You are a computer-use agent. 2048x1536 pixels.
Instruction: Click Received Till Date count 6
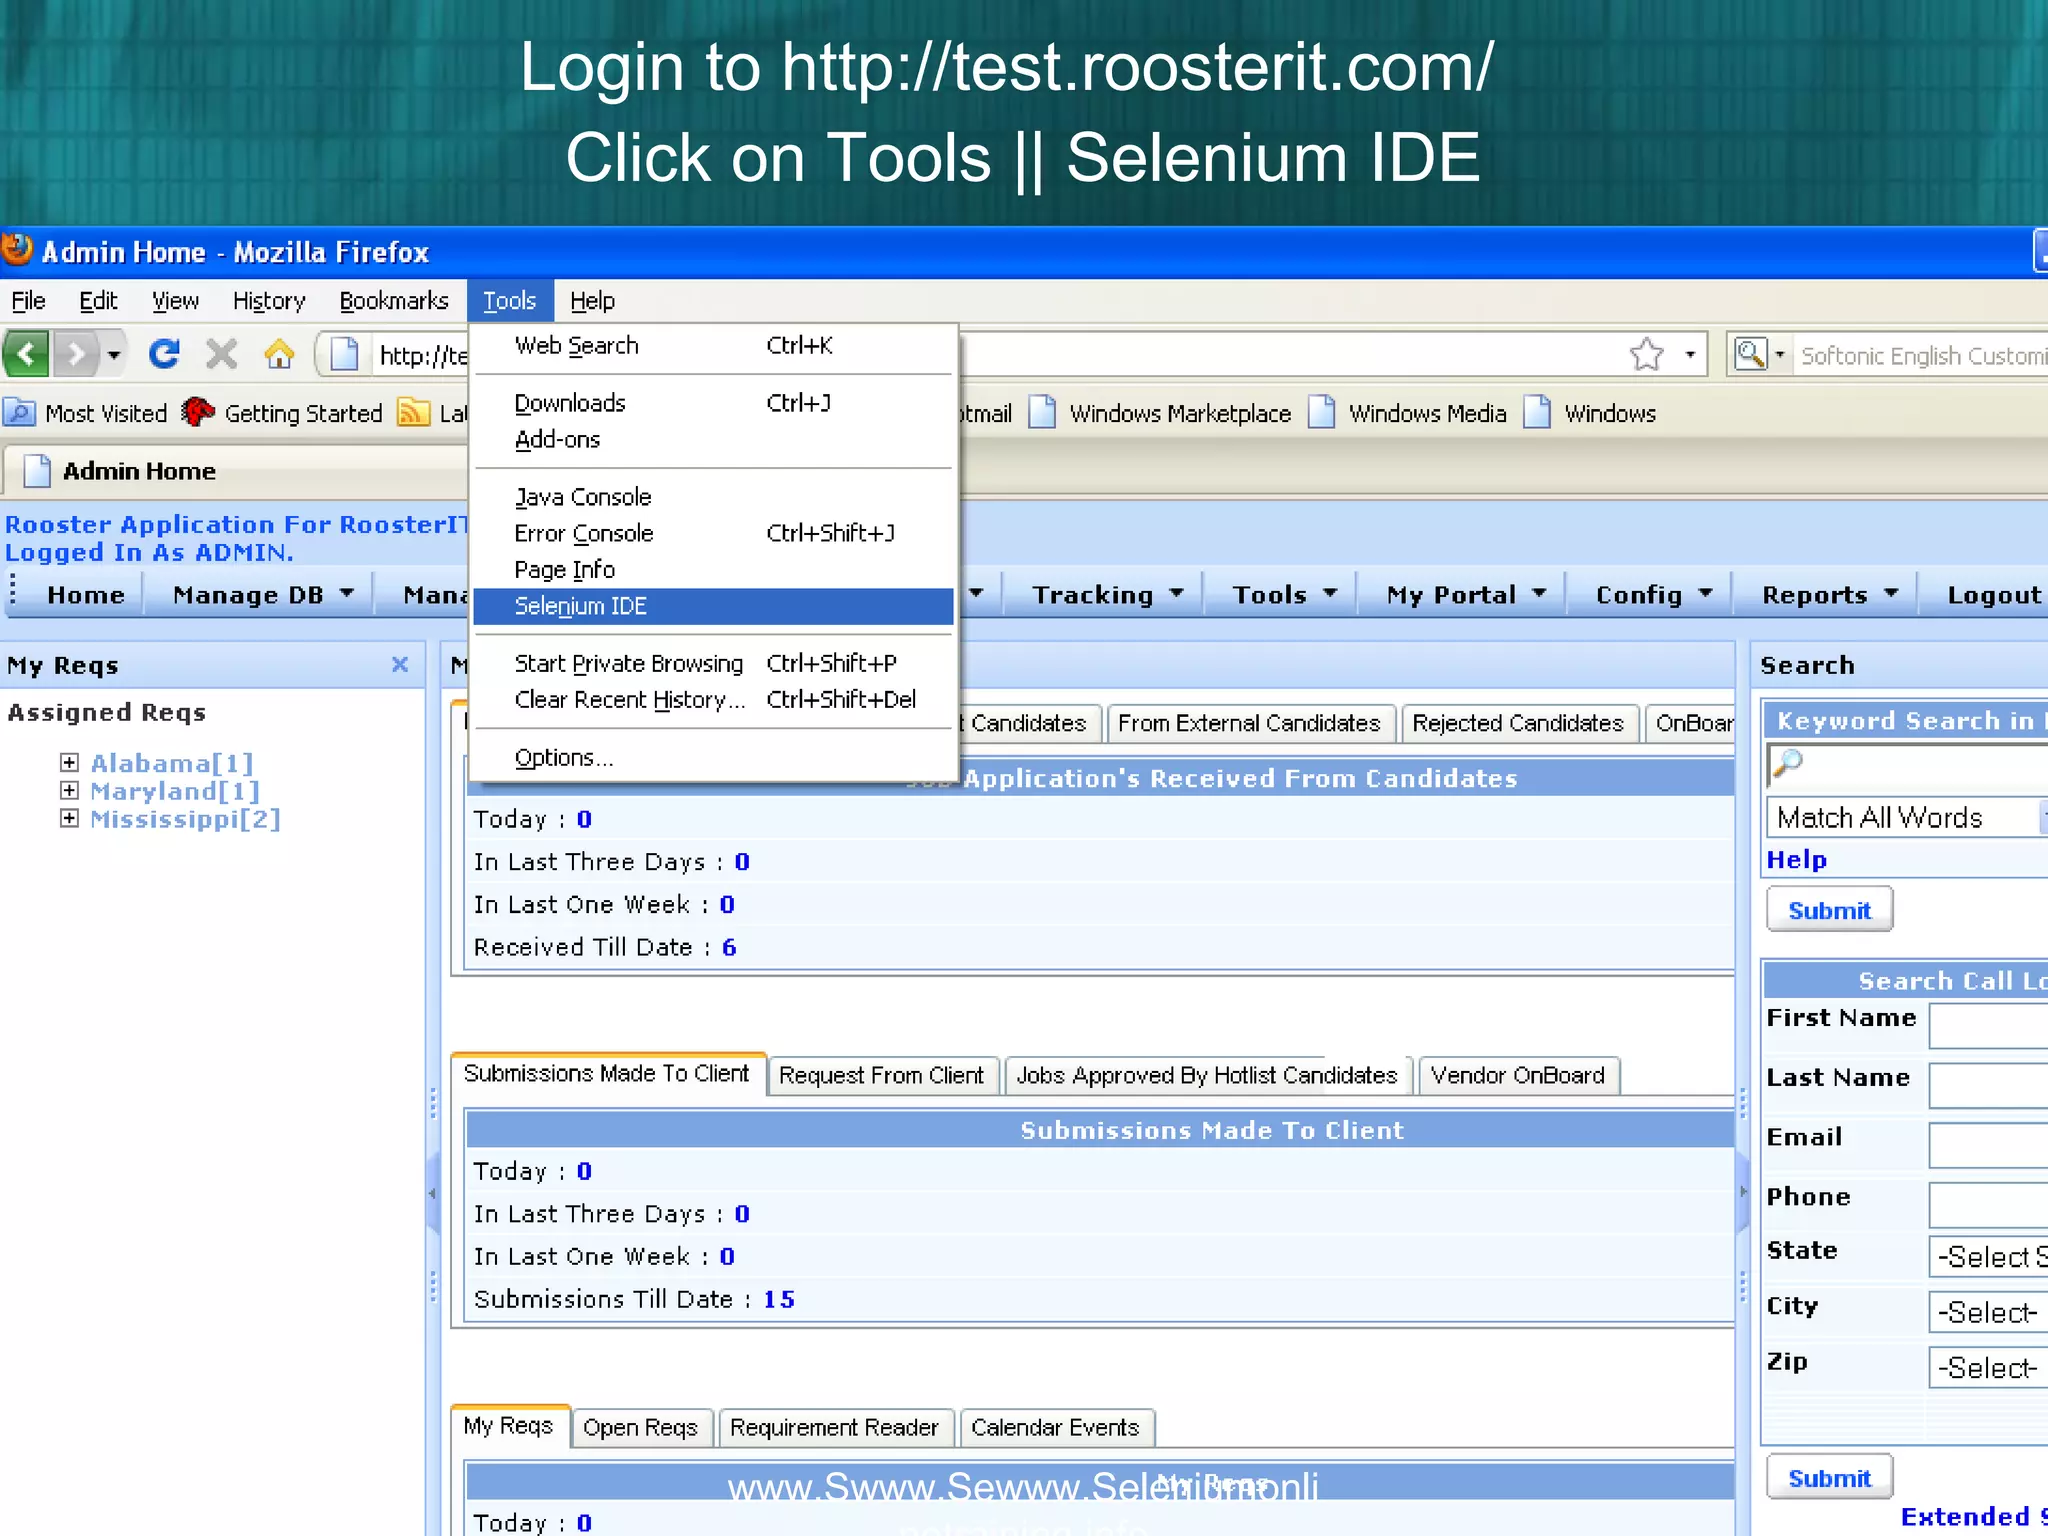(x=729, y=947)
